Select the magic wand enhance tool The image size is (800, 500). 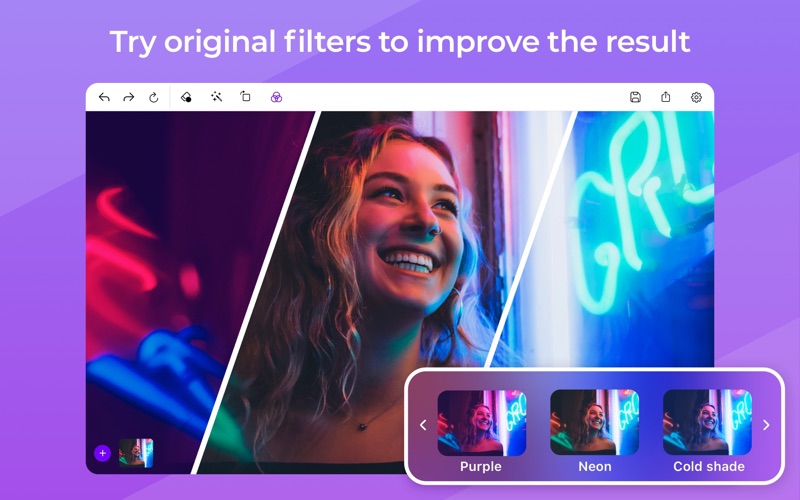point(216,97)
